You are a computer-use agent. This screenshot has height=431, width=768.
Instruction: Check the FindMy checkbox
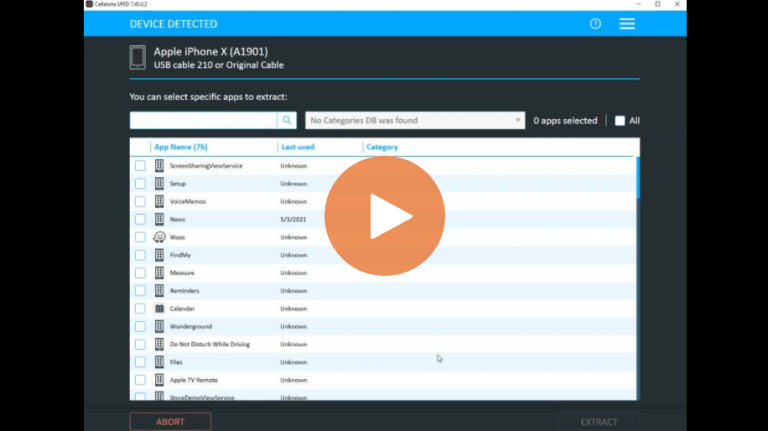click(140, 255)
